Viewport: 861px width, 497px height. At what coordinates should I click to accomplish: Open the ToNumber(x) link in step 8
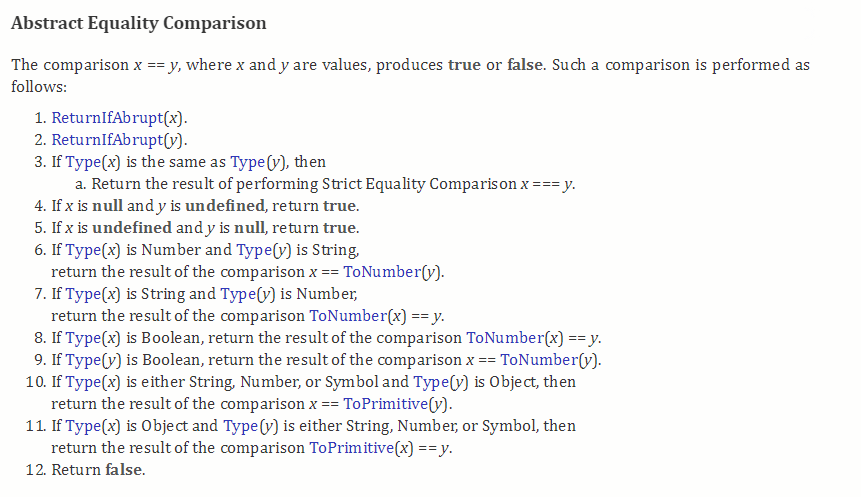tap(505, 338)
